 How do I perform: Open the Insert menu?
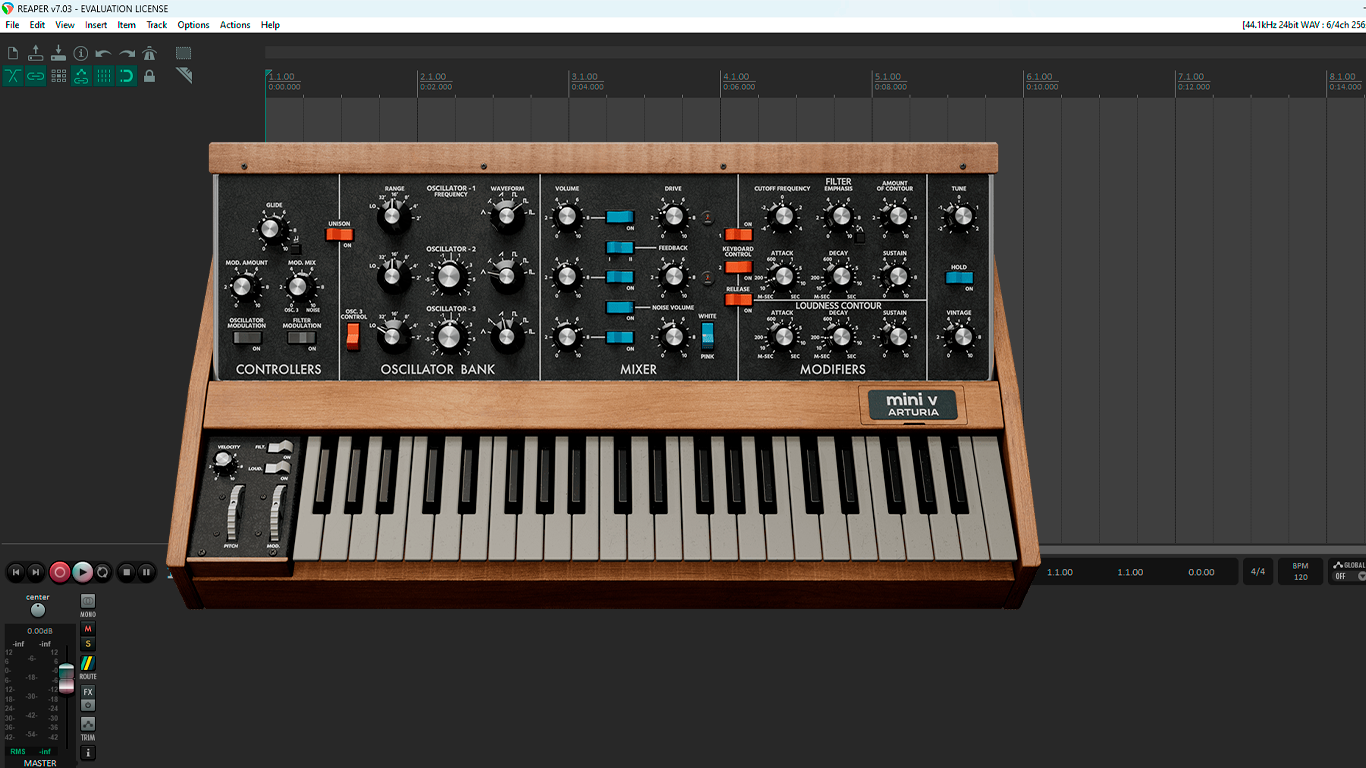tap(96, 25)
